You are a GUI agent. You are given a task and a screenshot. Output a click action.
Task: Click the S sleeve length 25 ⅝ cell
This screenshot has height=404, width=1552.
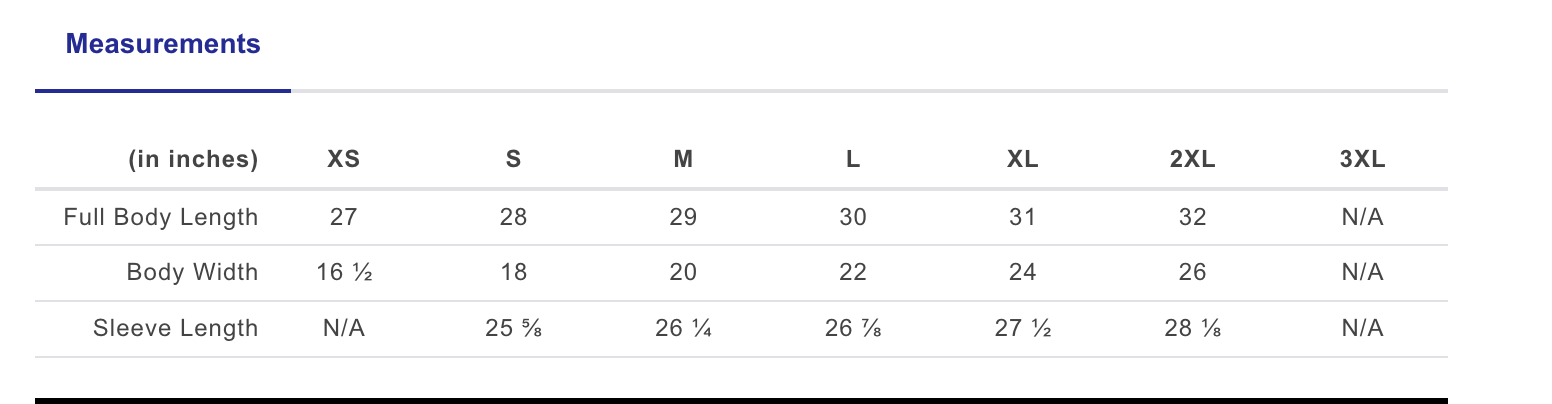pos(513,328)
